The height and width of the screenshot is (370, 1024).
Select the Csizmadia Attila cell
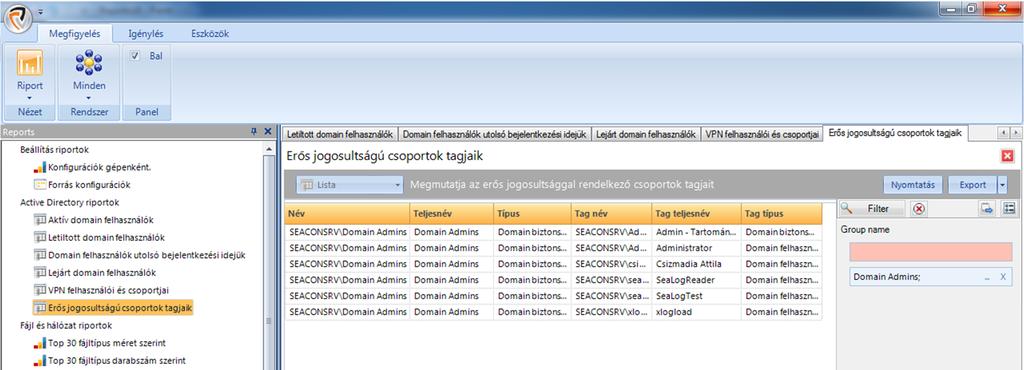(697, 264)
